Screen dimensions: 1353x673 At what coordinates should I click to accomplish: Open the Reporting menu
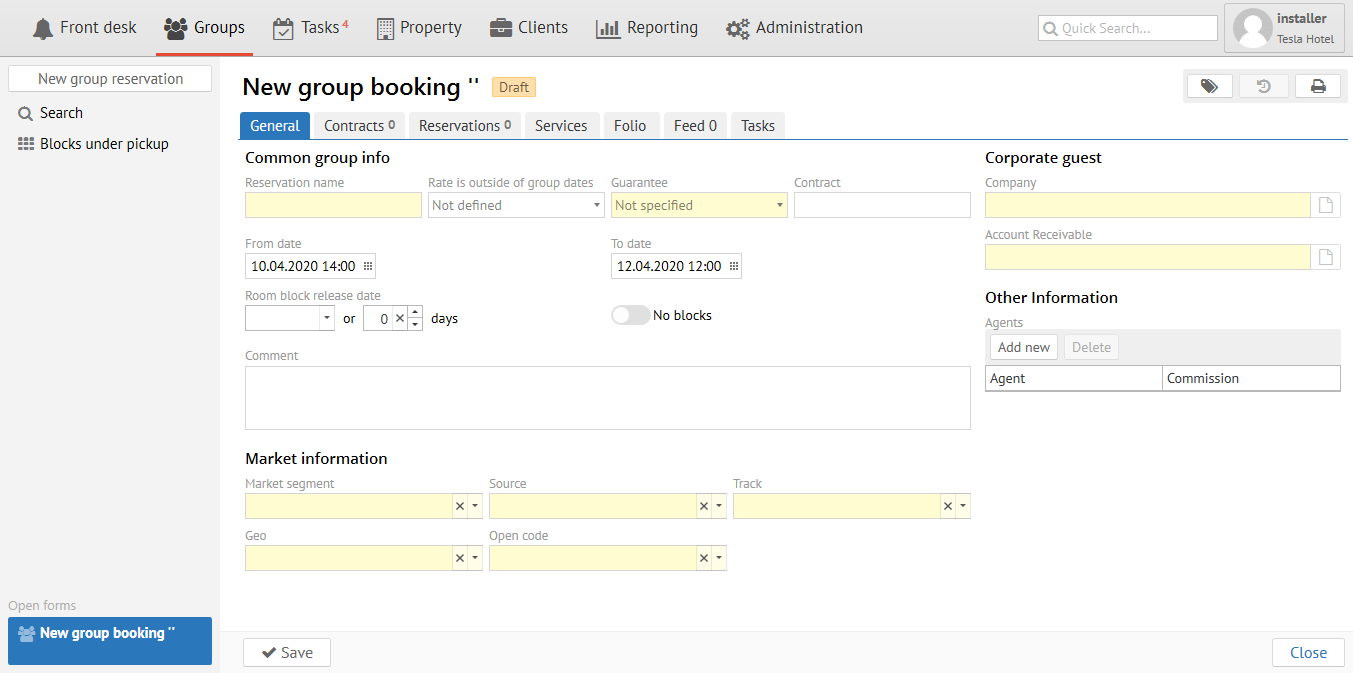tap(647, 28)
